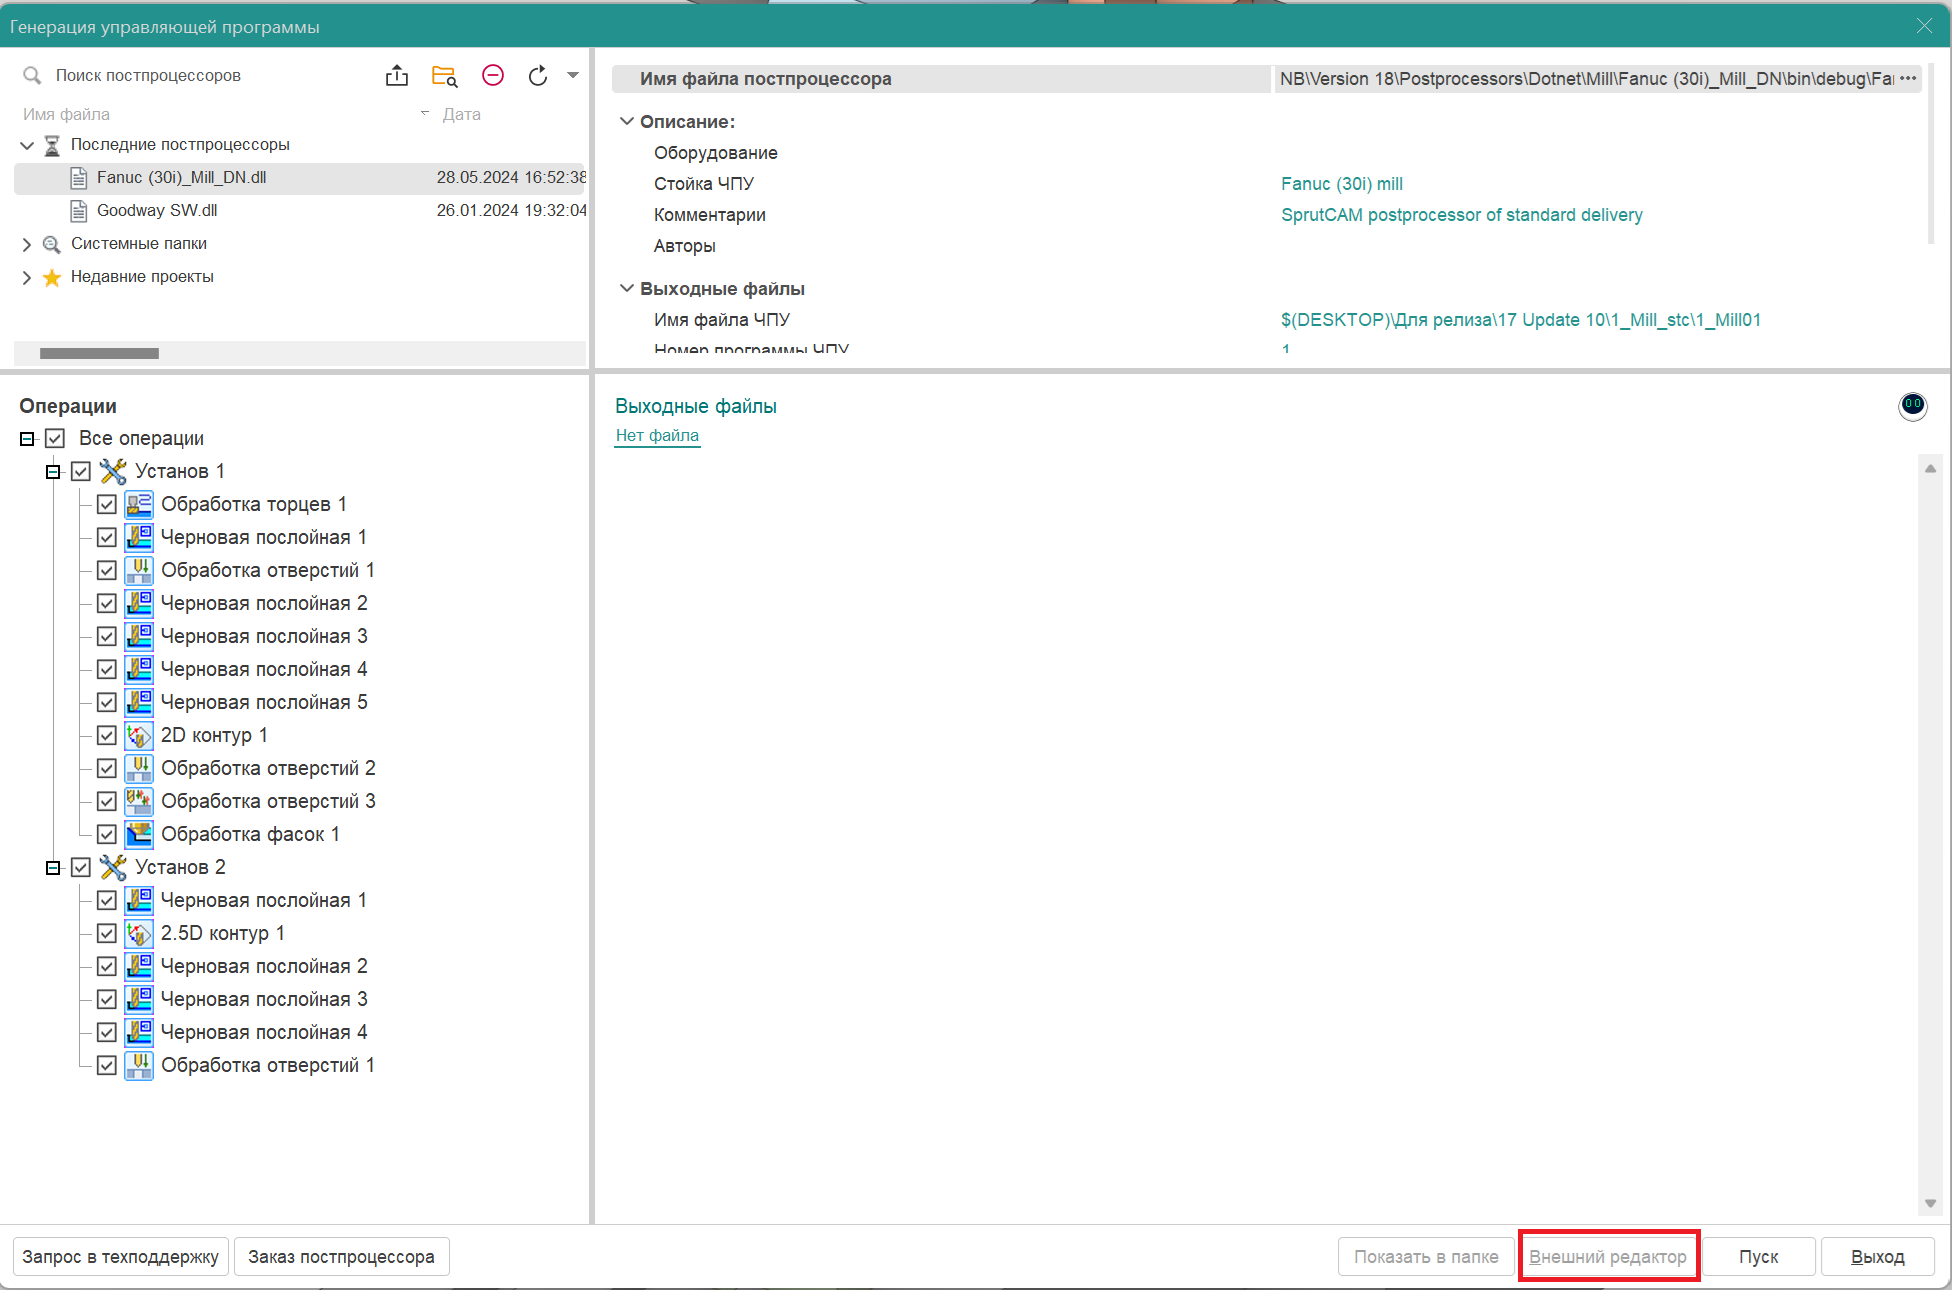Screen dimensions: 1952x1290
Task: Click the Обработка фасок 1 operation icon
Action: (x=139, y=834)
